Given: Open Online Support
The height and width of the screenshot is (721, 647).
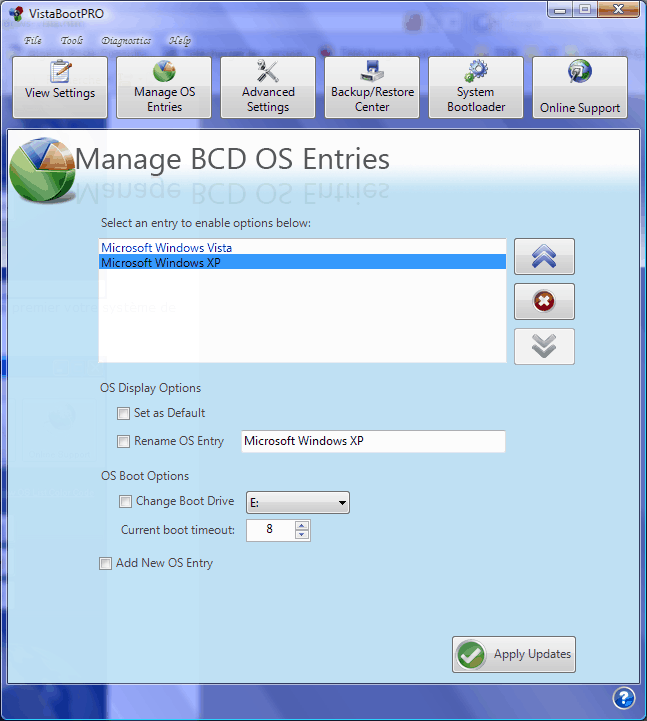Looking at the screenshot, I should pyautogui.click(x=580, y=87).
